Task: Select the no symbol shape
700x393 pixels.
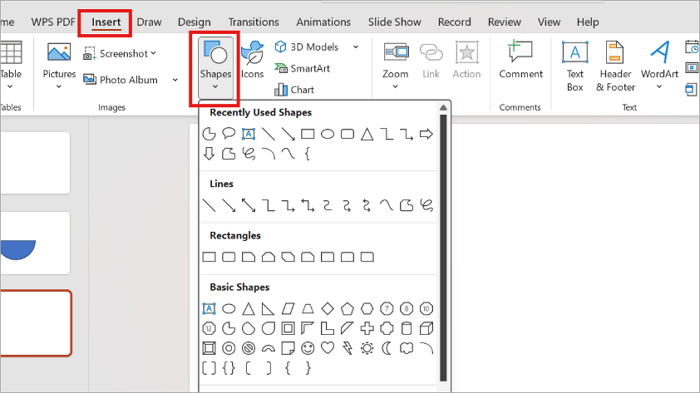Action: [x=248, y=348]
